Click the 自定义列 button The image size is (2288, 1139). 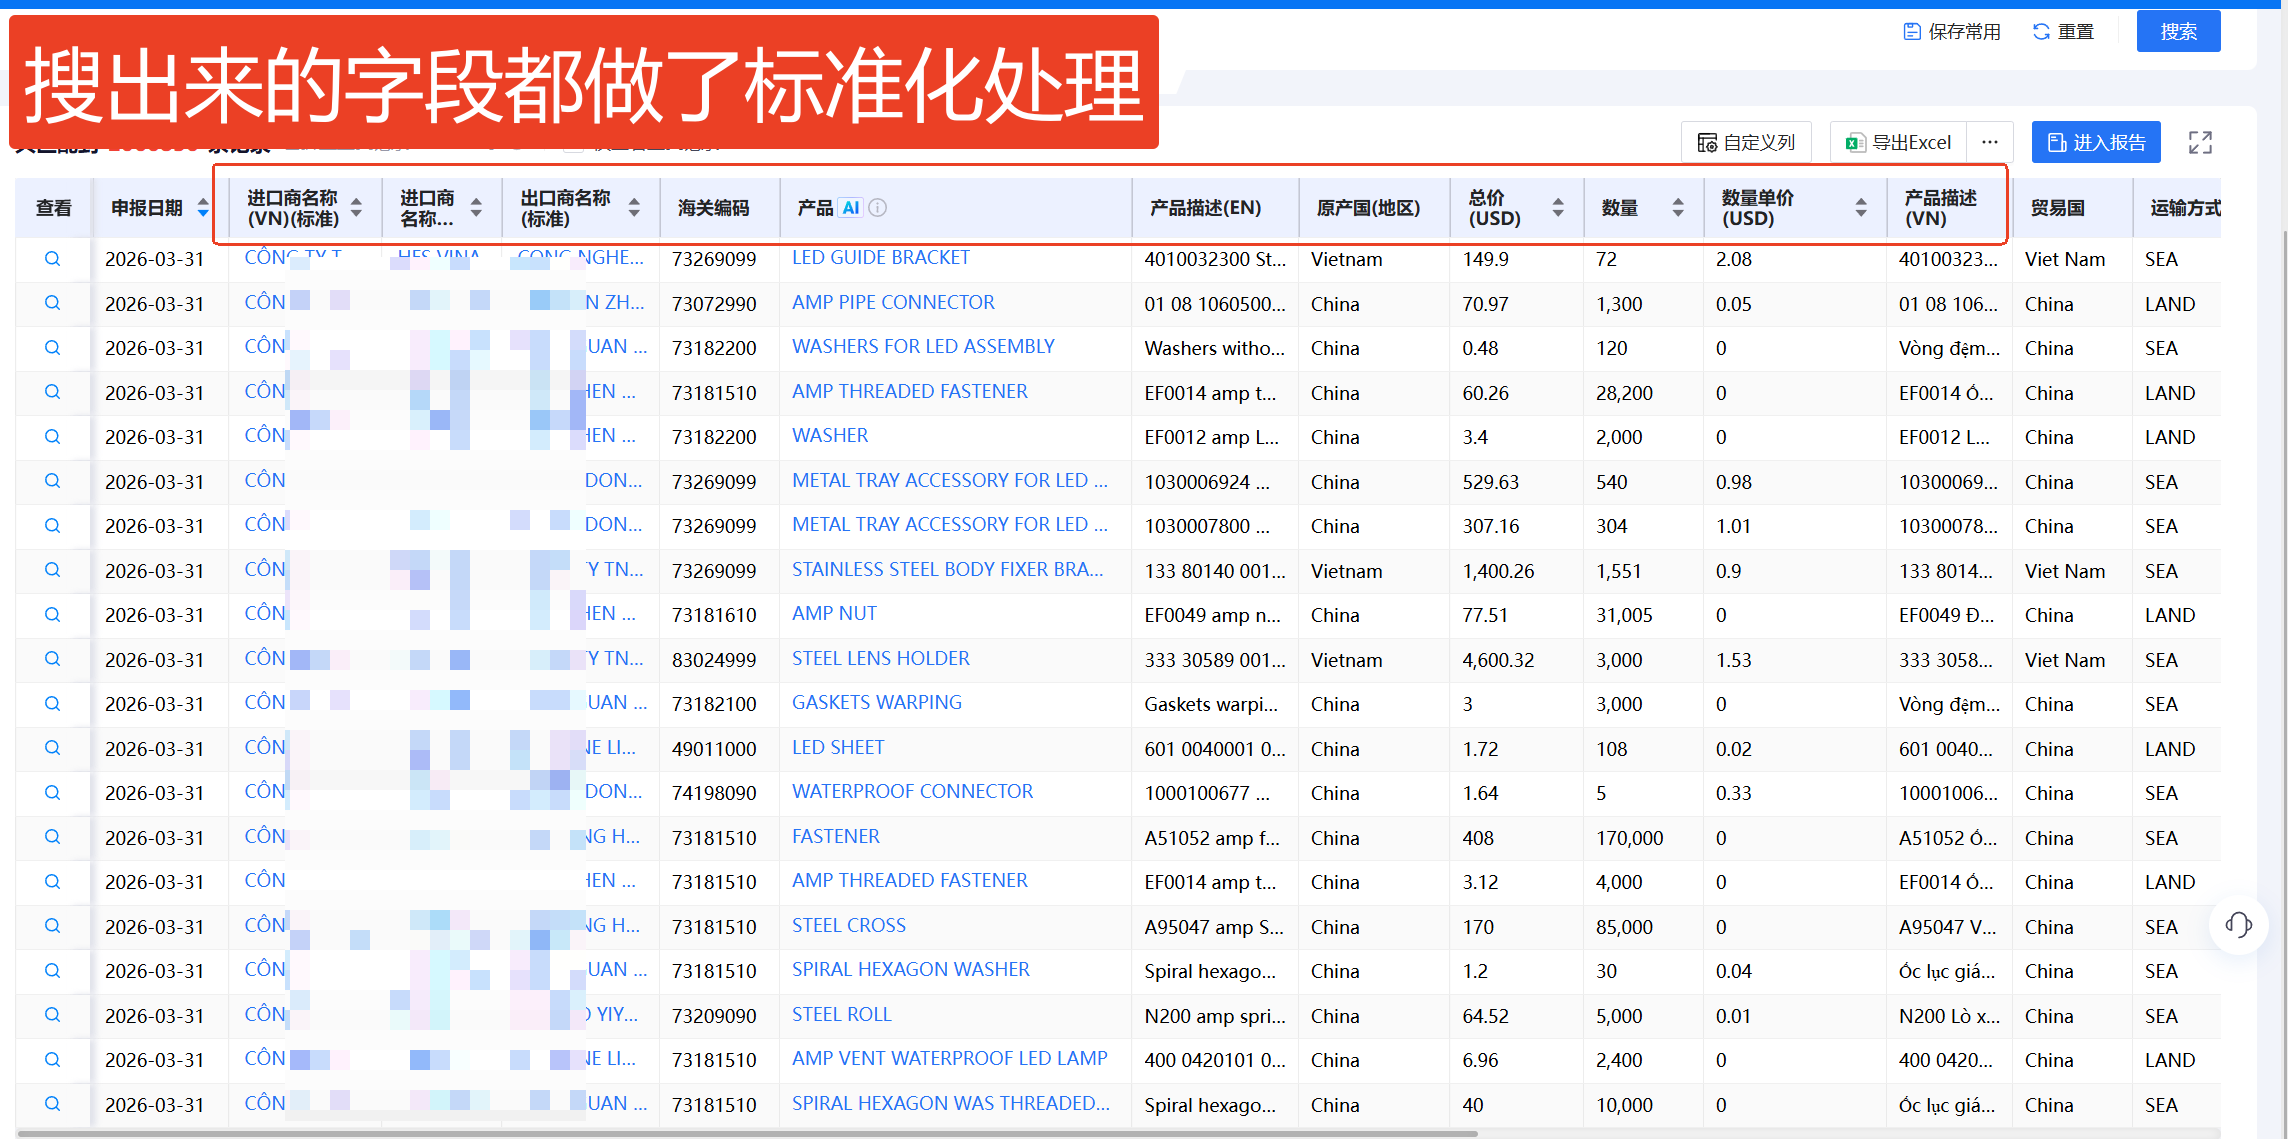point(1746,143)
